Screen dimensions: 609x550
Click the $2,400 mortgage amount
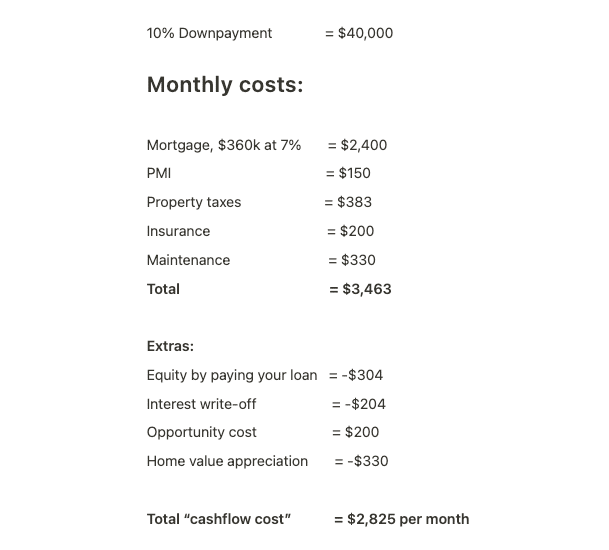click(364, 145)
